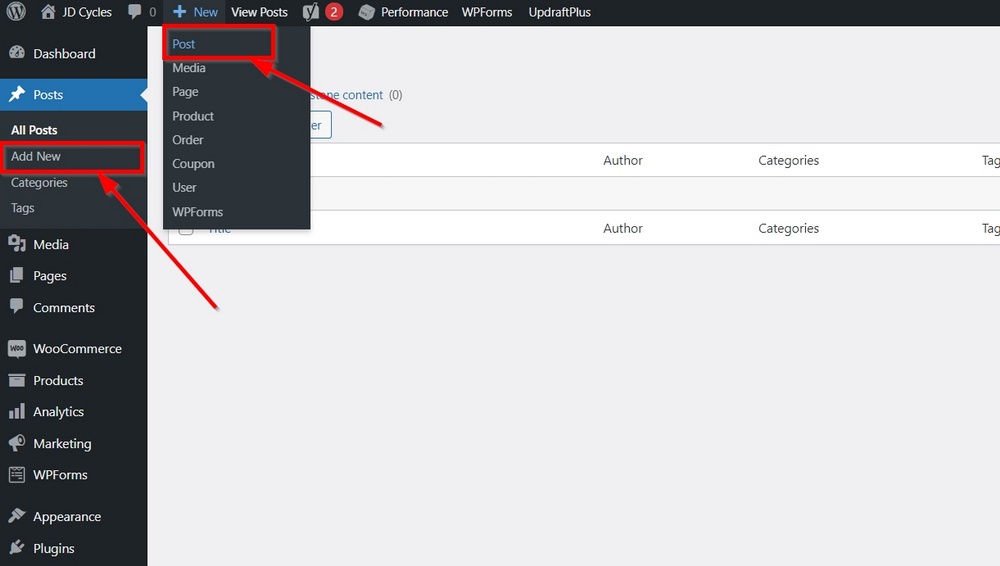Open WooCommerce label in the sidebar
1000x566 pixels.
click(77, 348)
